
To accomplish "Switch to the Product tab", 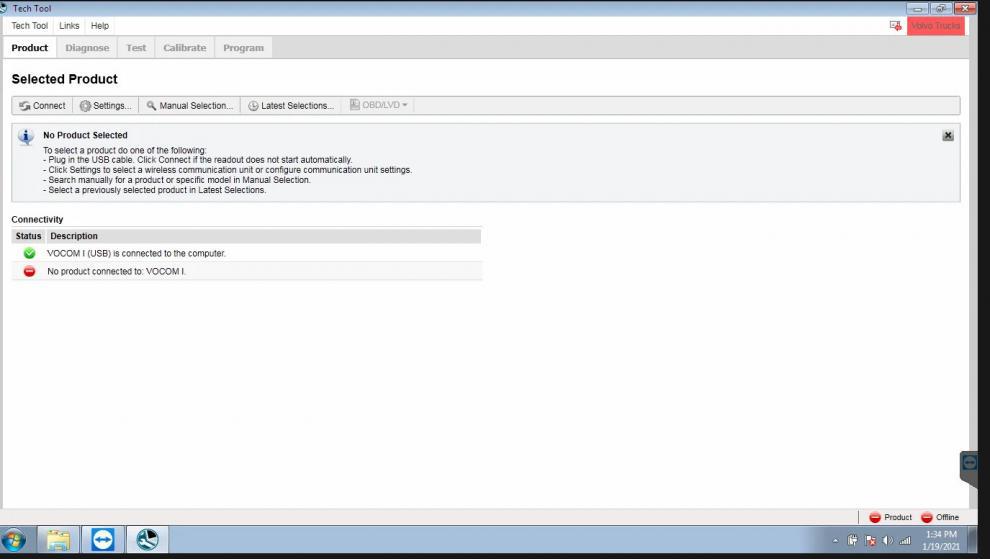I will [x=30, y=48].
